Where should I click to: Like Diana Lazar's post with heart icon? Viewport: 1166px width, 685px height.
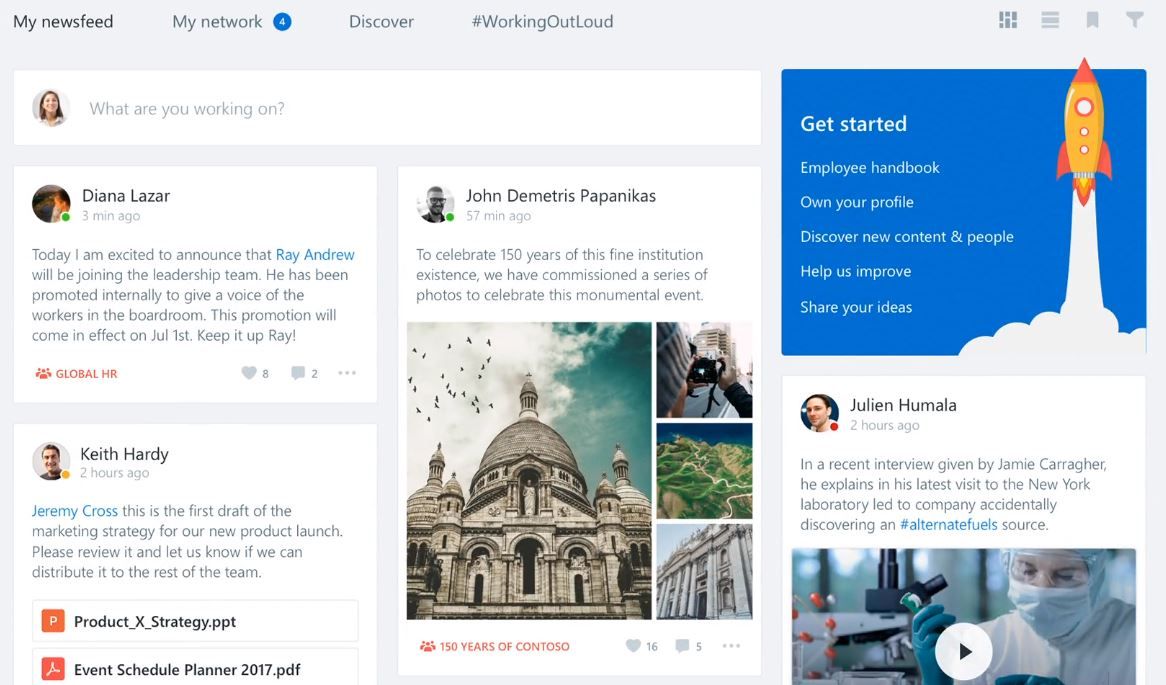click(249, 373)
